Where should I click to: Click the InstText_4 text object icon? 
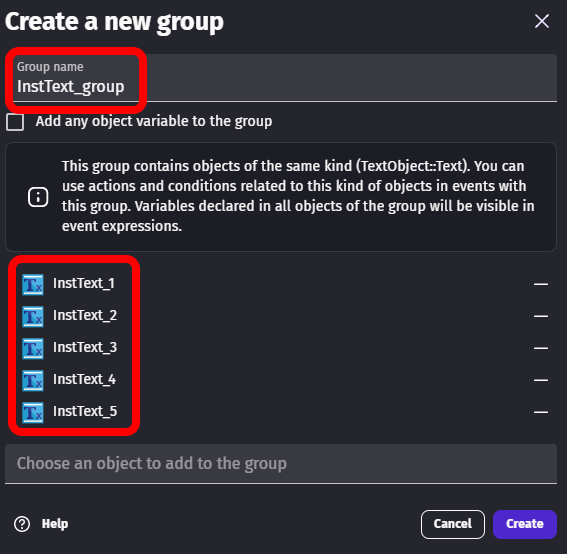pos(33,380)
